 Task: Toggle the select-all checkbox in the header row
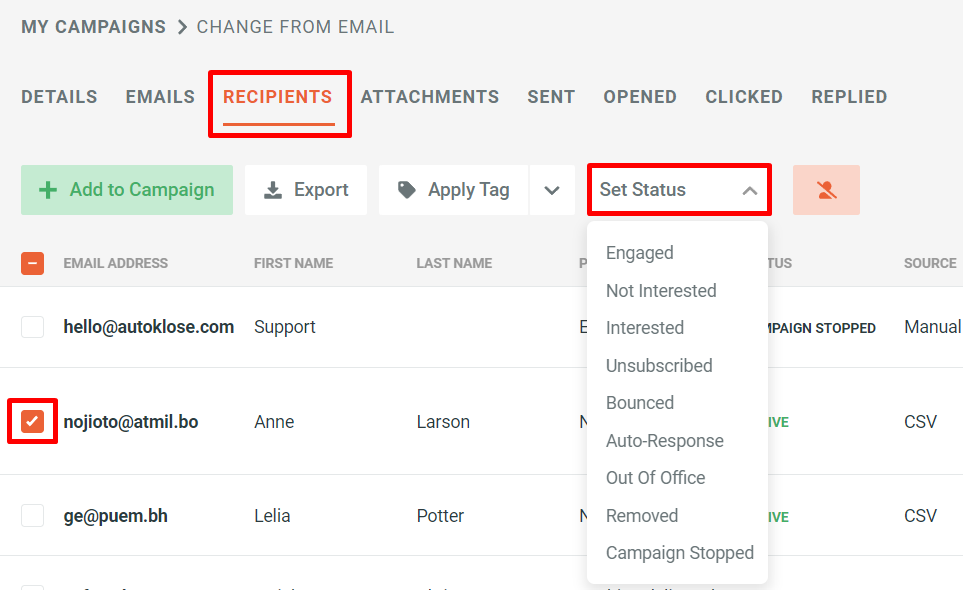pyautogui.click(x=32, y=263)
